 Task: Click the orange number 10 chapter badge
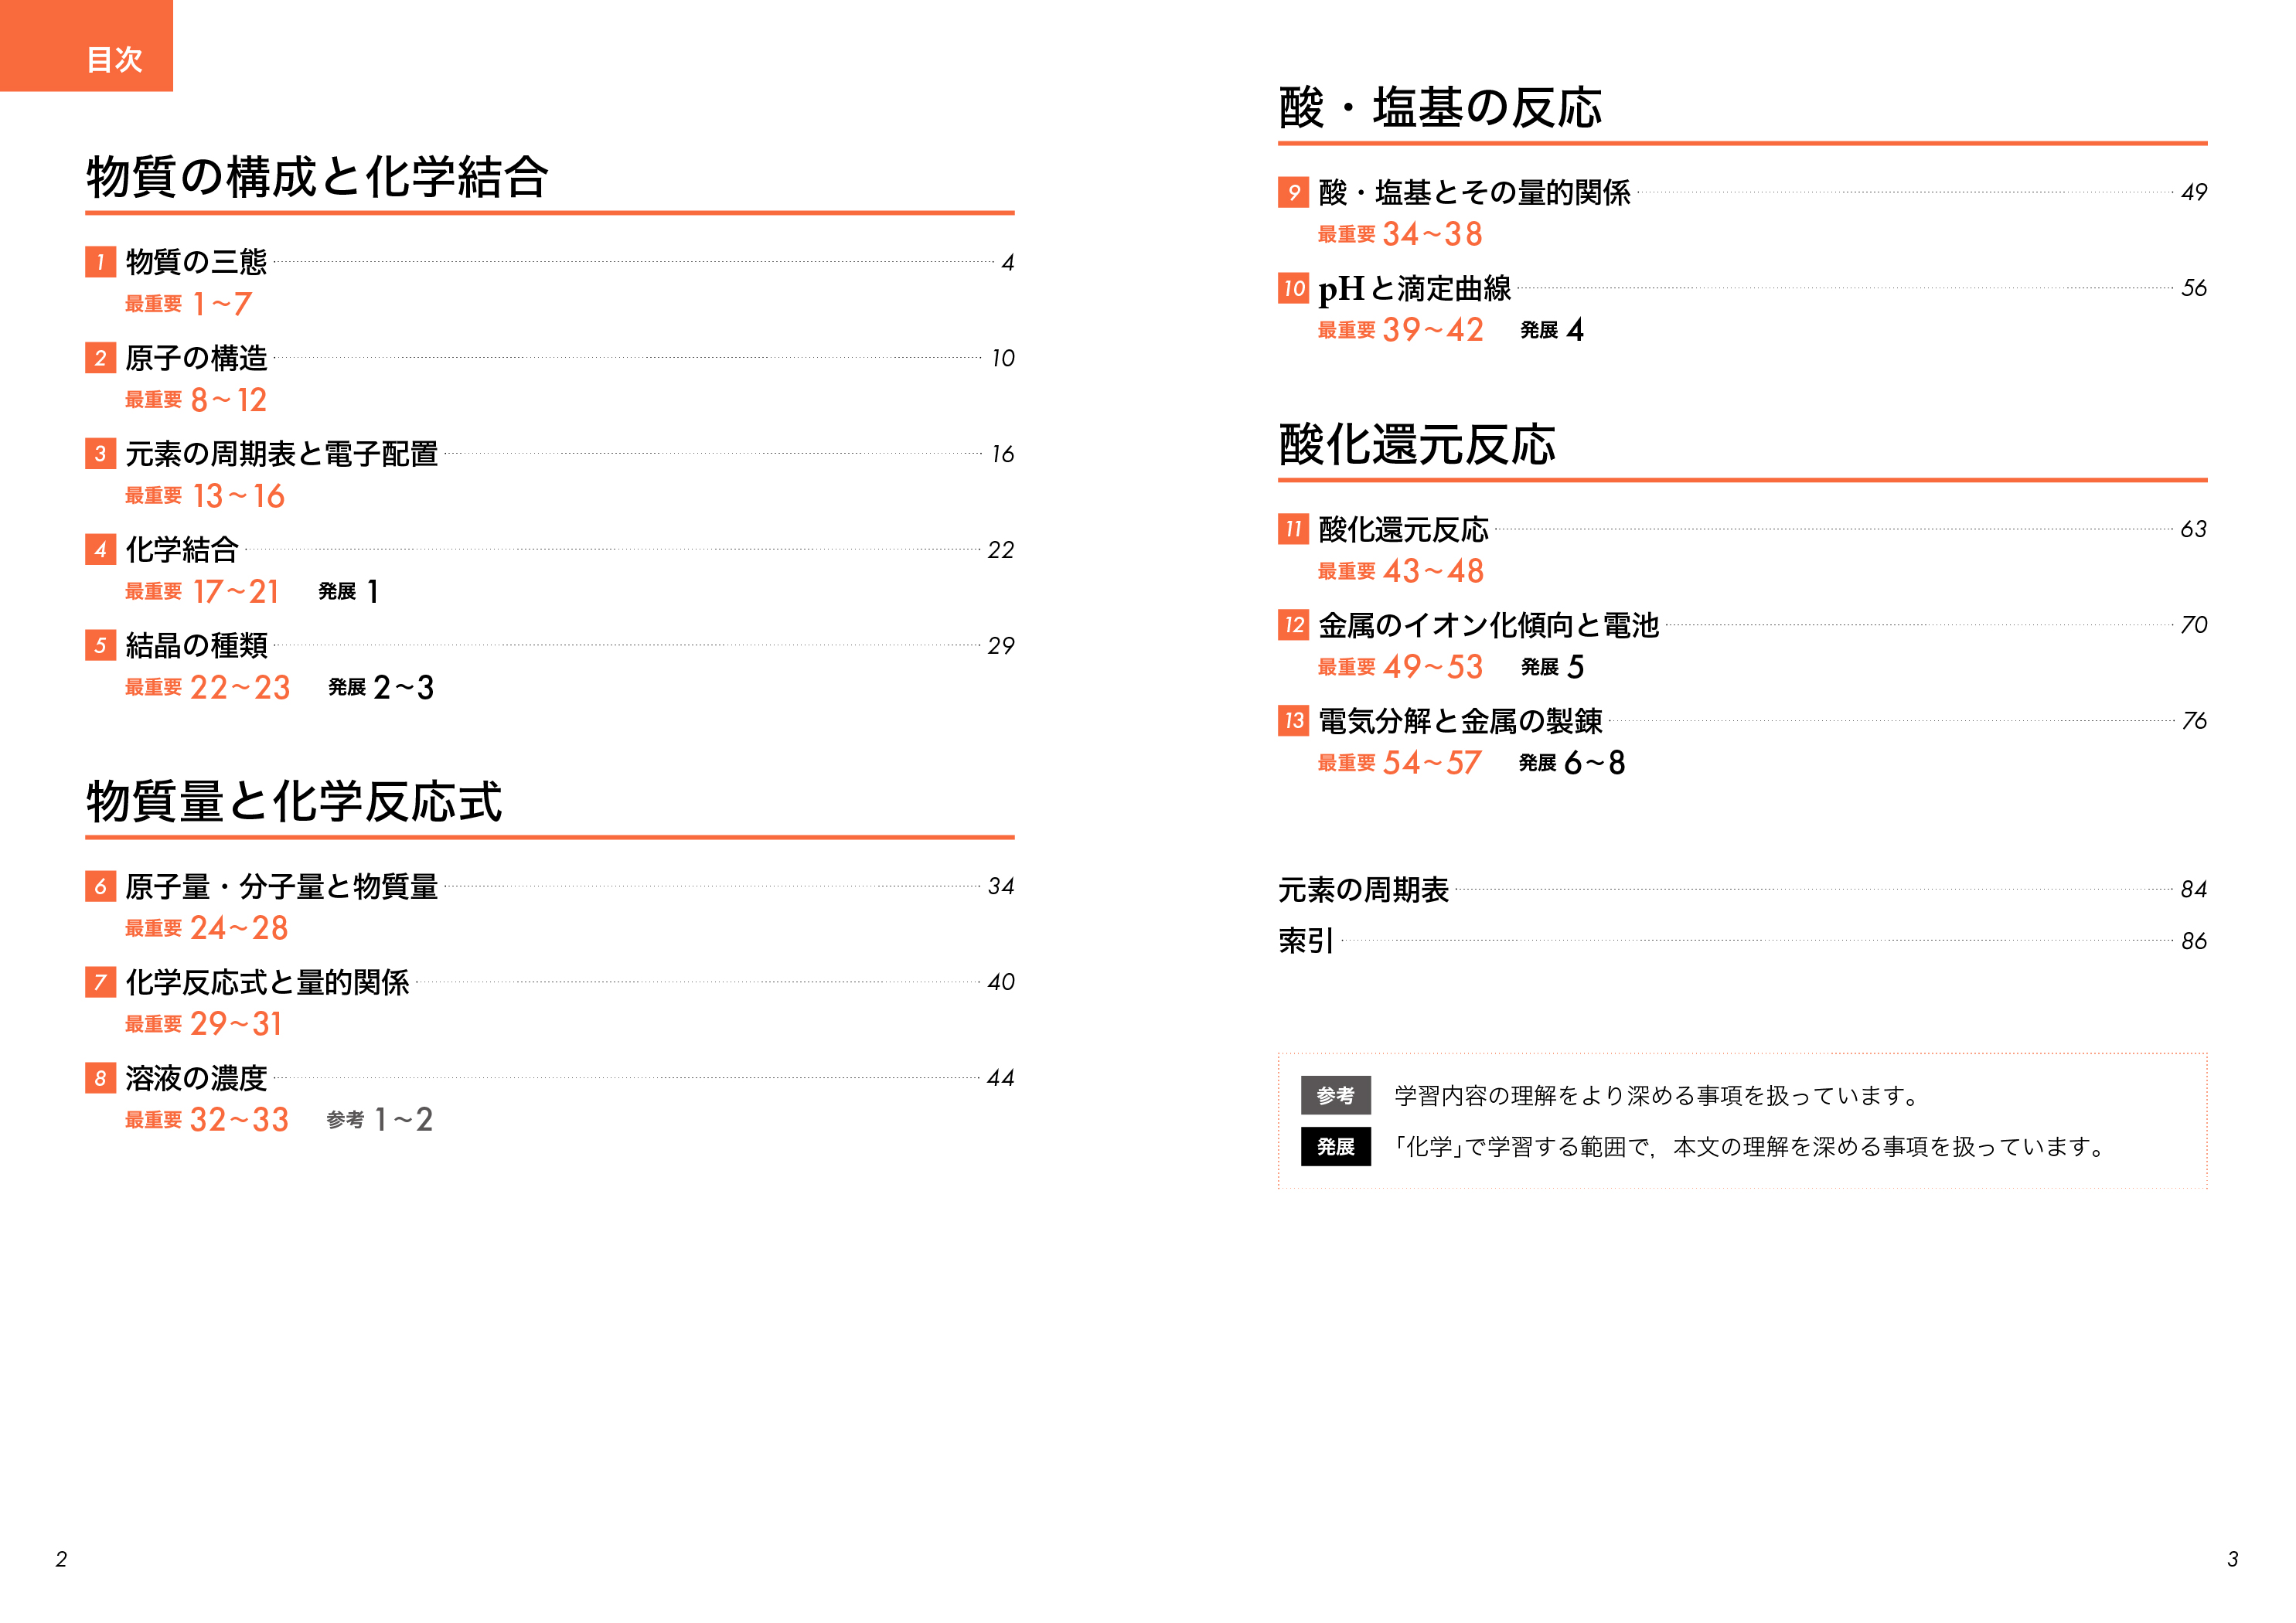[x=1293, y=288]
